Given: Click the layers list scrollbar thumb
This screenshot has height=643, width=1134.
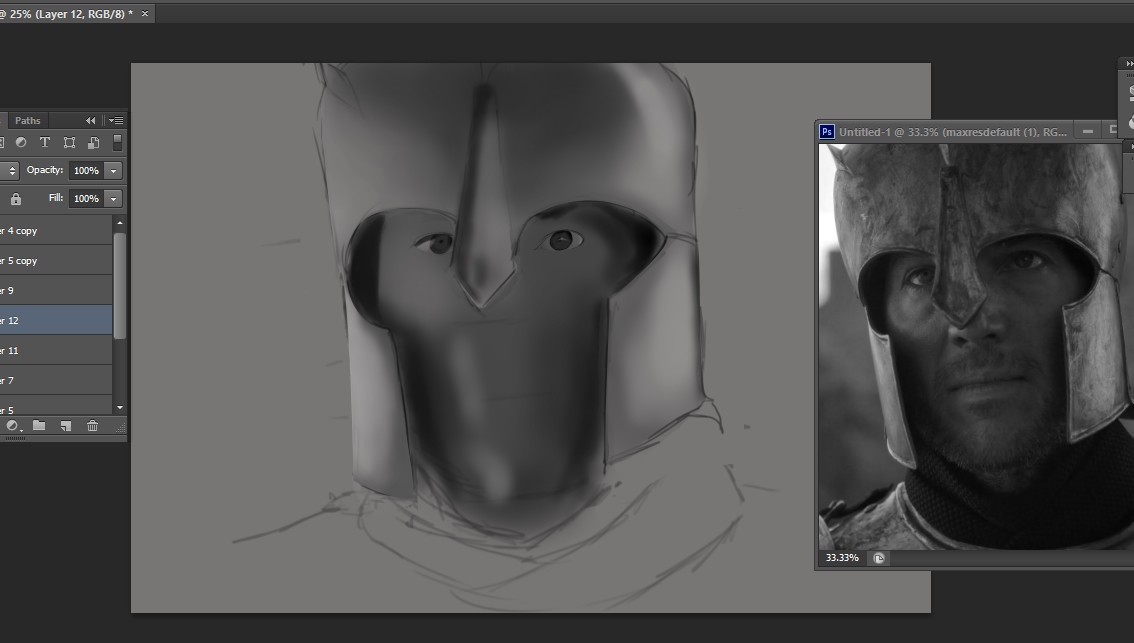Looking at the screenshot, I should tap(120, 285).
